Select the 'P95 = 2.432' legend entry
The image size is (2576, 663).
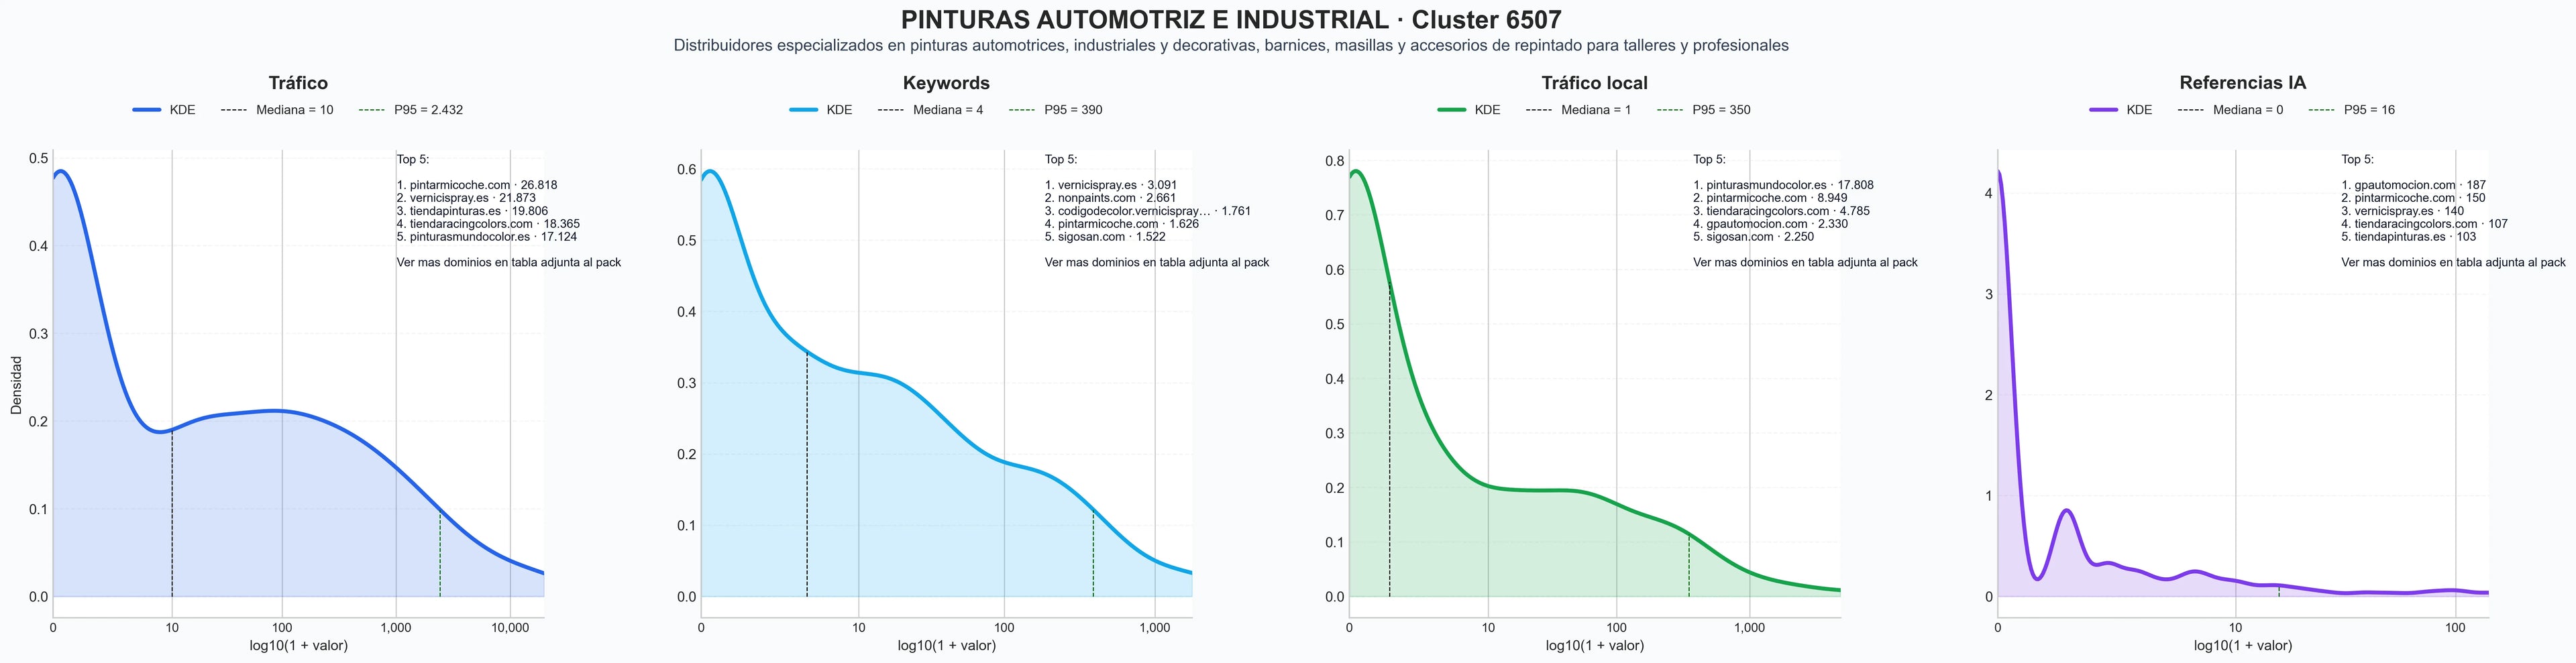coord(411,110)
